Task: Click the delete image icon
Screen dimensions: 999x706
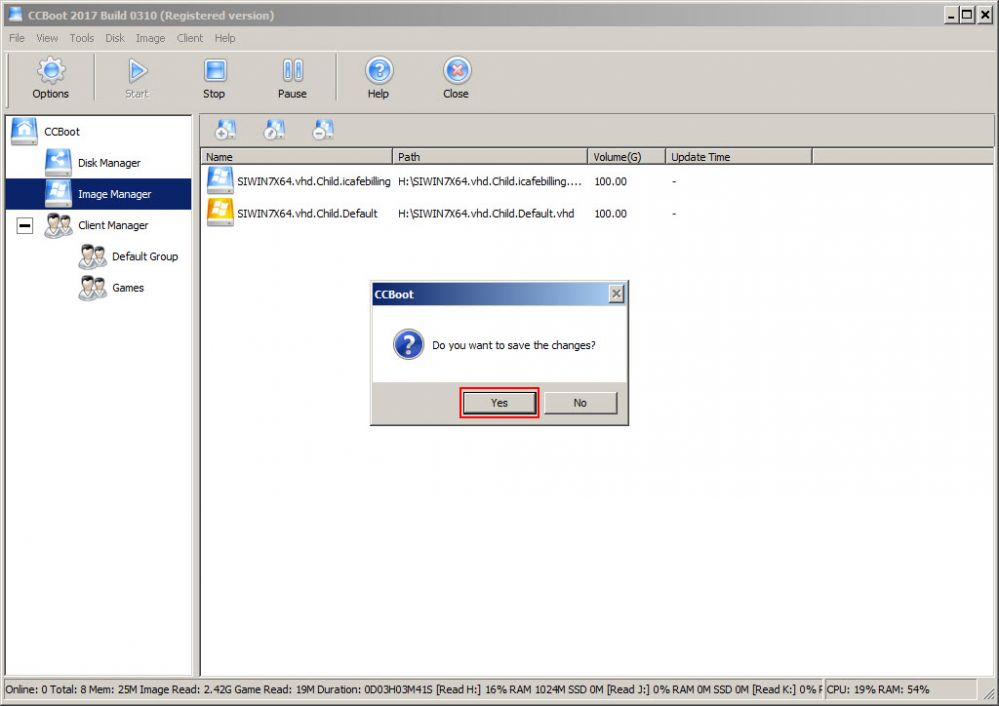Action: point(323,129)
